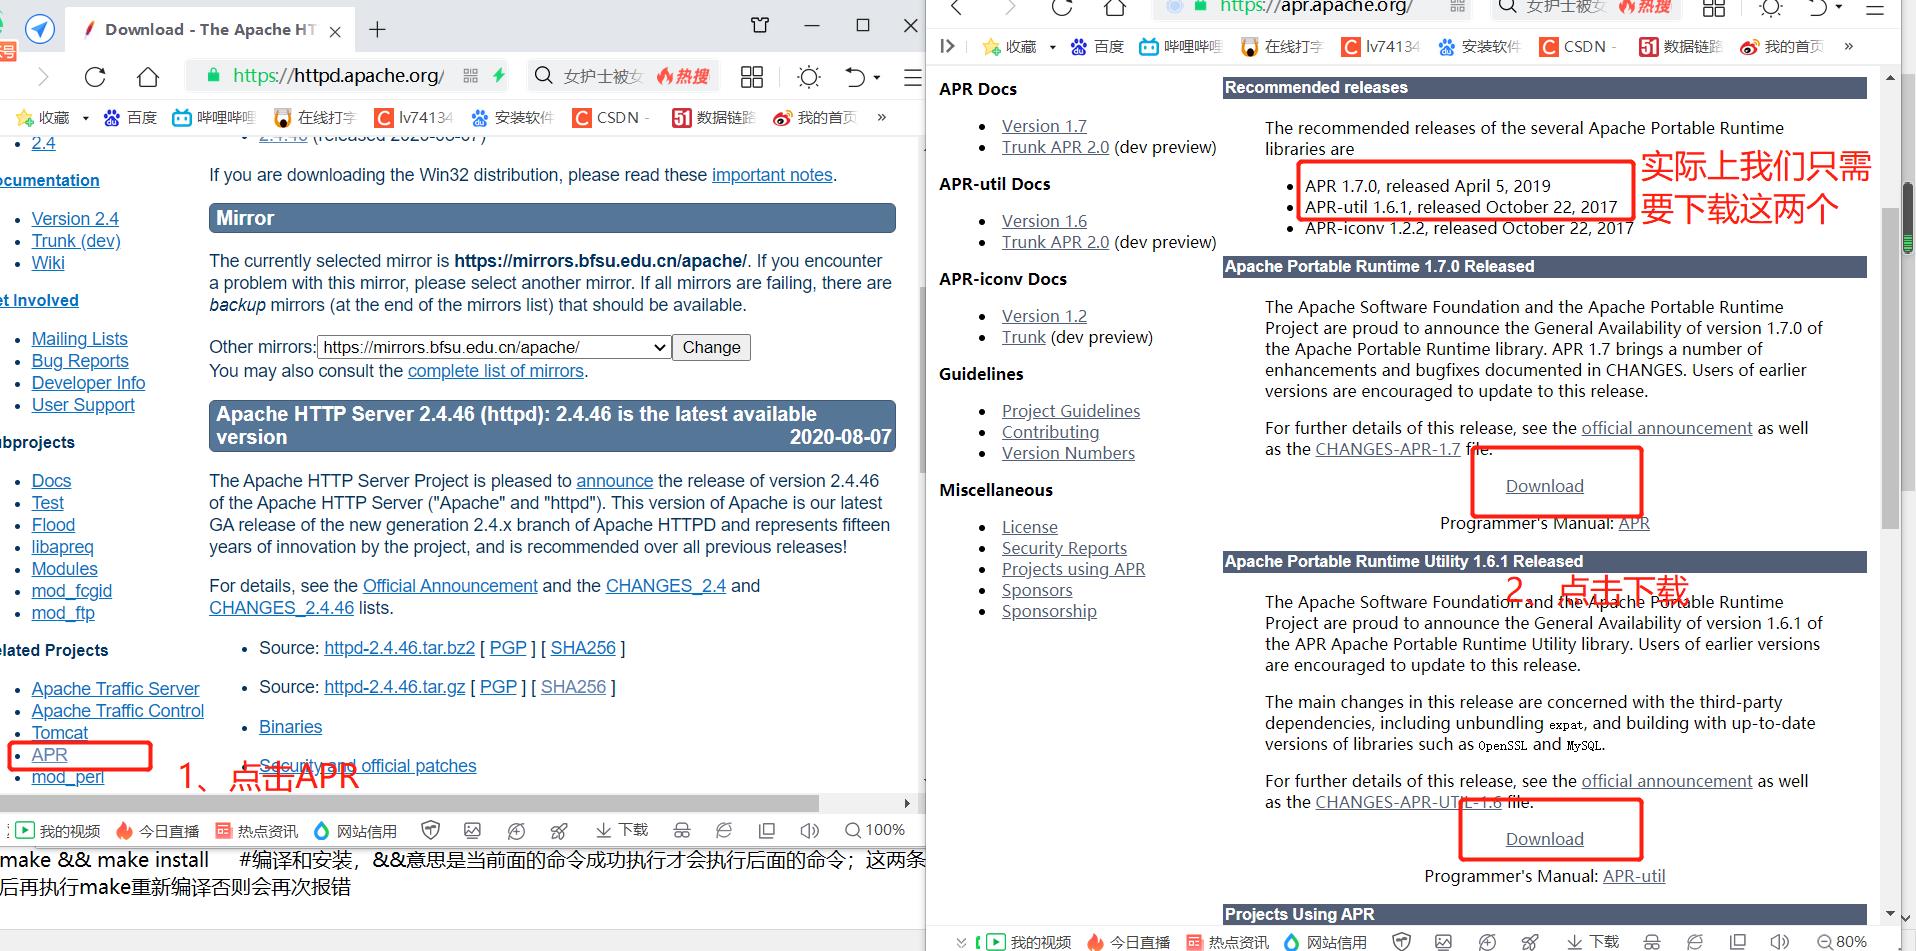Click the 80% zoom control in the right status bar
The height and width of the screenshot is (951, 1916).
(1842, 942)
